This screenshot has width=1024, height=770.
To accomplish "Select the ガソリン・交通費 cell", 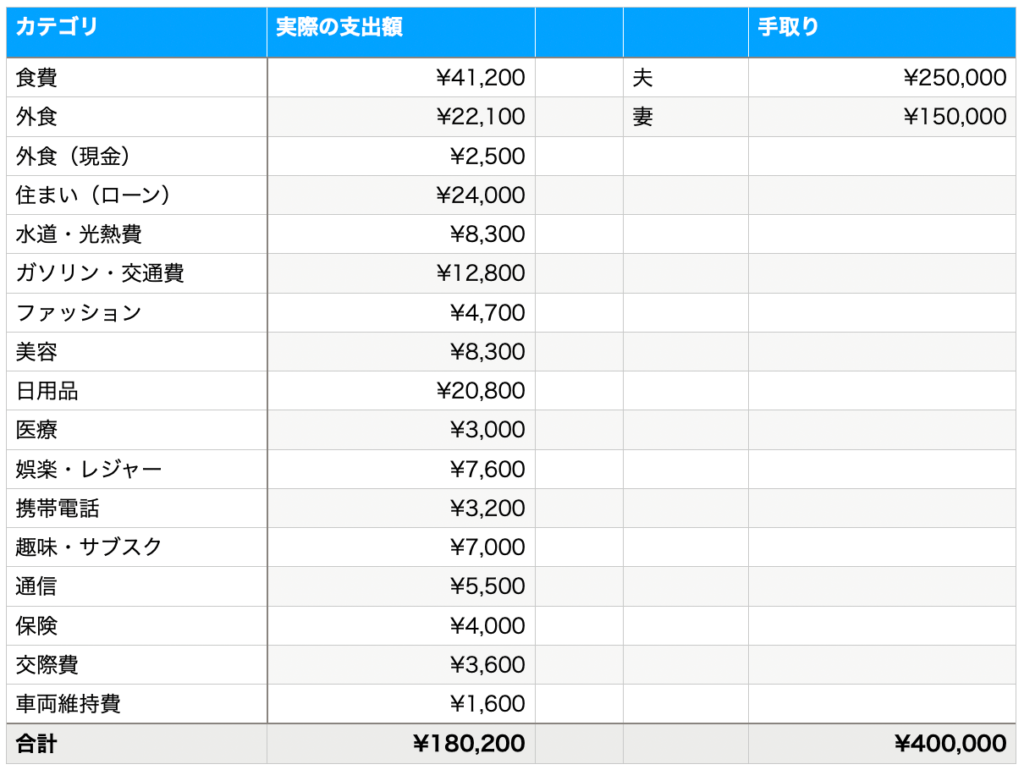I will pos(136,273).
